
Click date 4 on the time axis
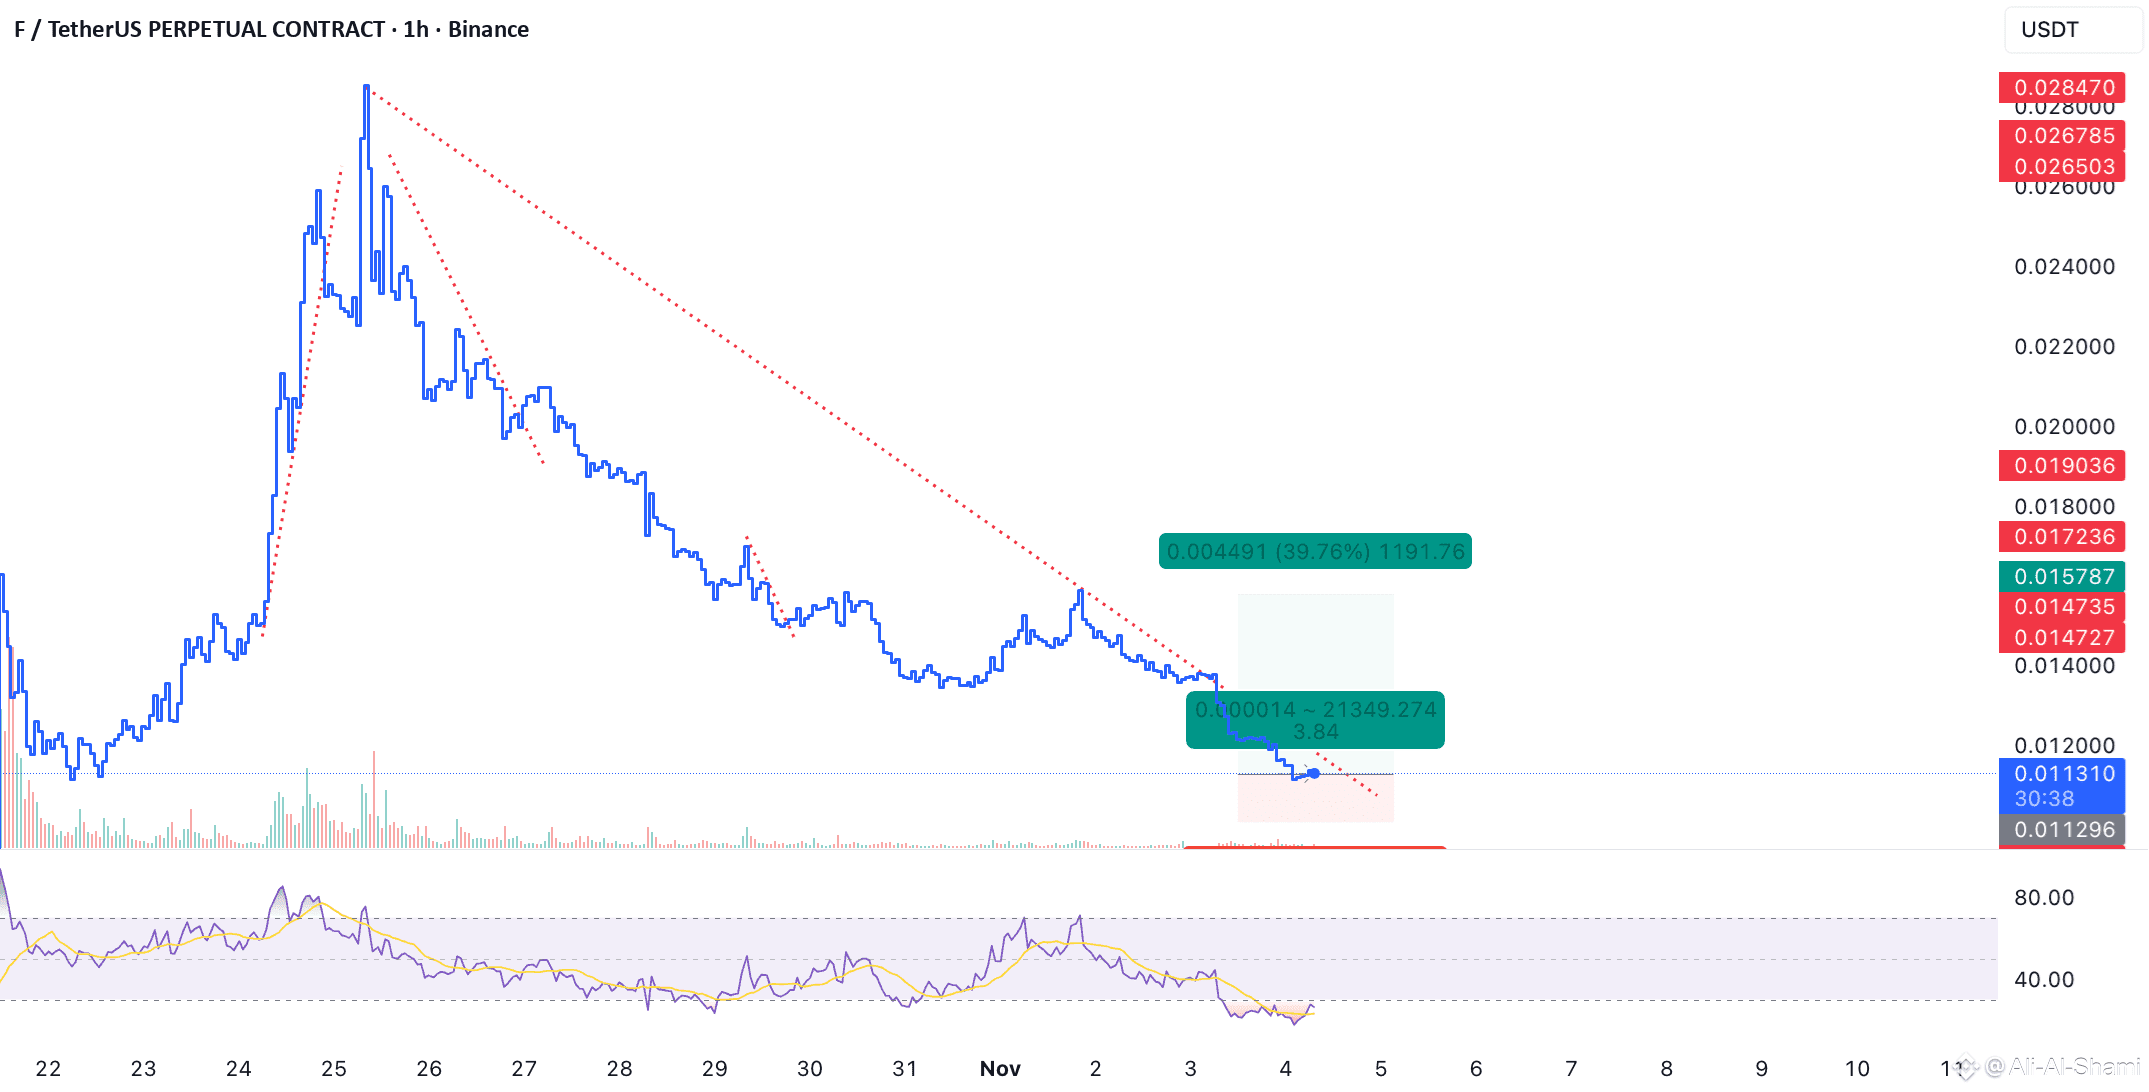point(1285,1068)
